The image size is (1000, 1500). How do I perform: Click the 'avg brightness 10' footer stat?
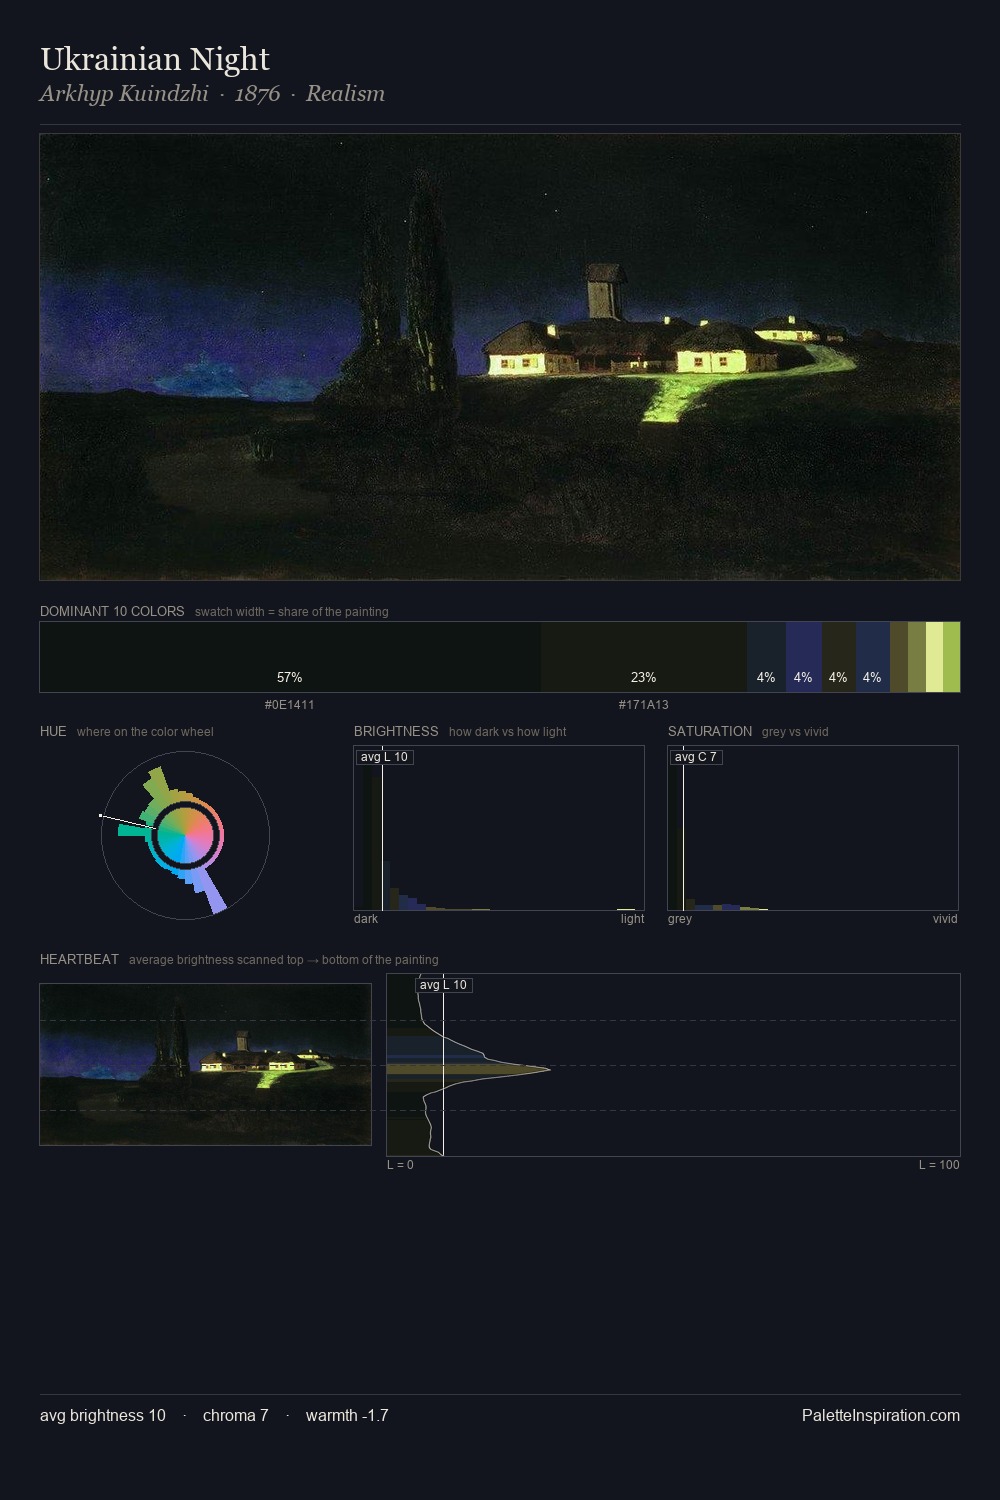pyautogui.click(x=103, y=1415)
